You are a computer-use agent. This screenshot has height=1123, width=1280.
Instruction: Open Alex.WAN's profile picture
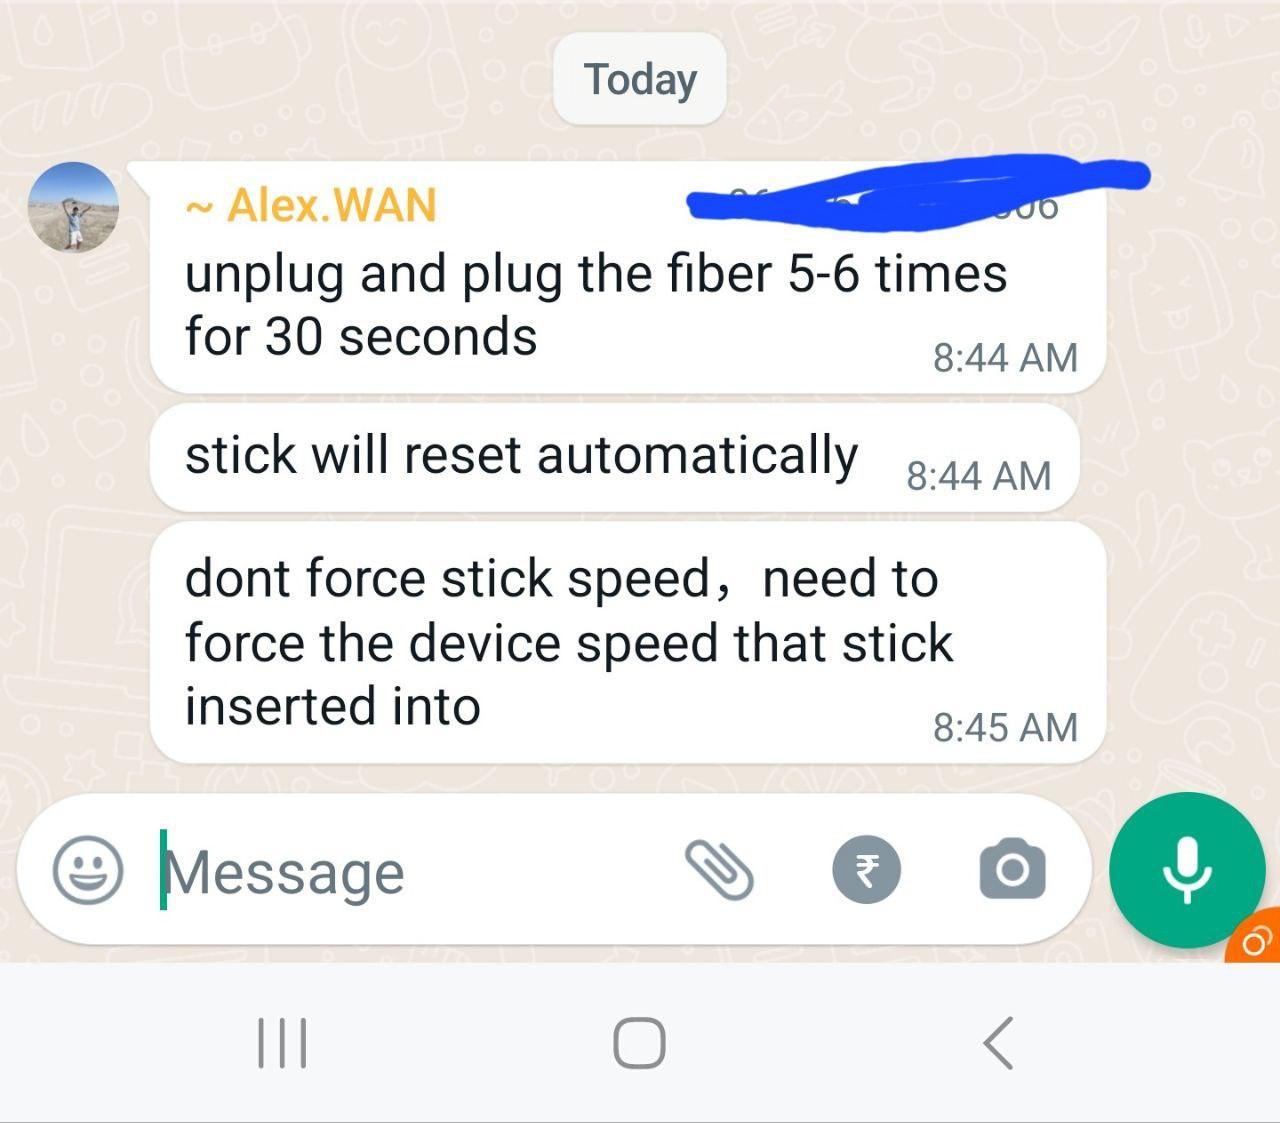click(73, 207)
